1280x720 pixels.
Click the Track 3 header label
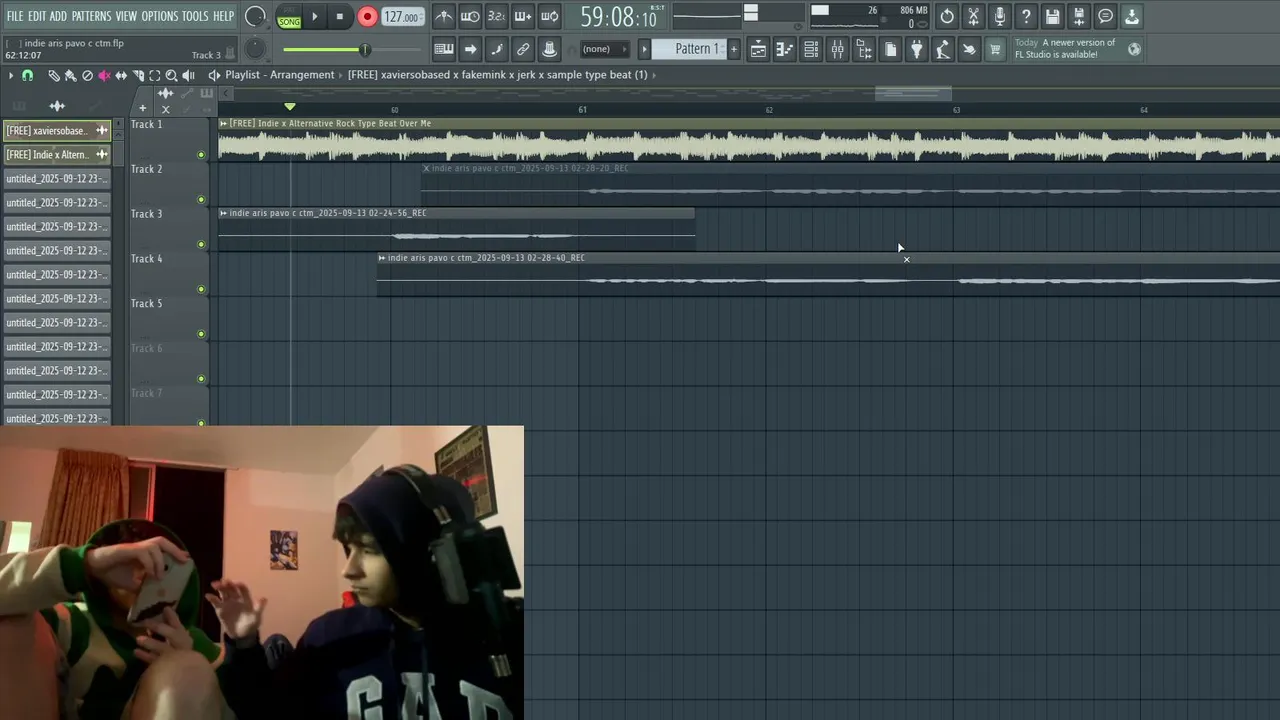(146, 214)
